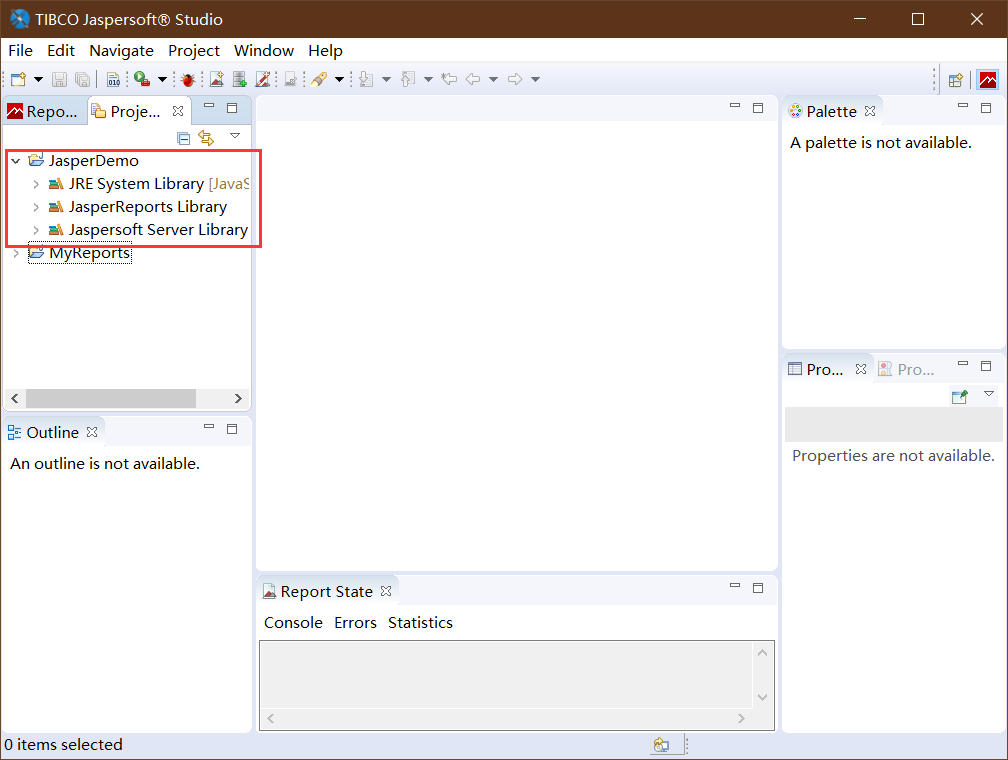
Task: Select the JasperReports Library node
Action: pos(145,207)
